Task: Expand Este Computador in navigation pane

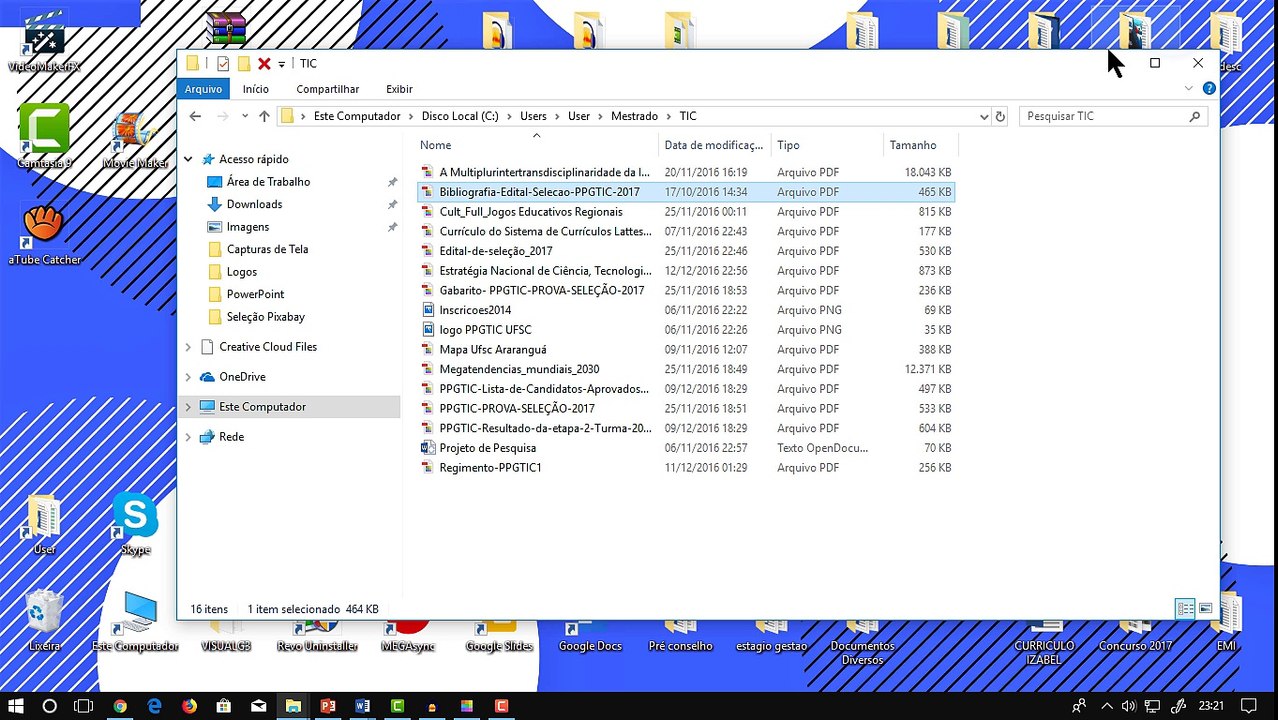Action: point(188,407)
